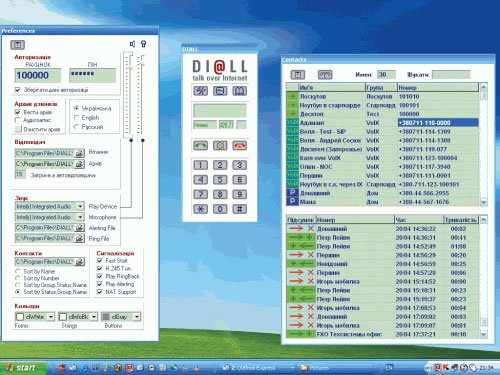Disable the NAT Support checkbox

coord(99,292)
